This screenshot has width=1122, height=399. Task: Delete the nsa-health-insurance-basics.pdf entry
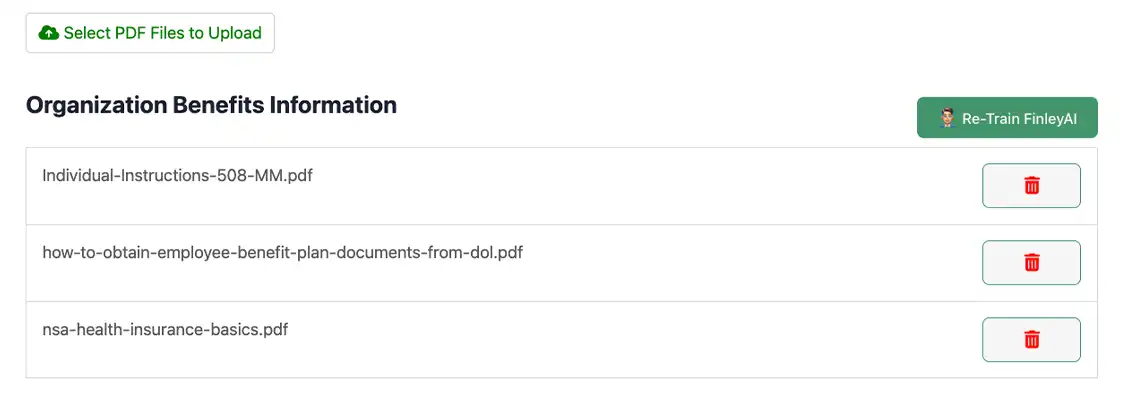(x=1031, y=340)
